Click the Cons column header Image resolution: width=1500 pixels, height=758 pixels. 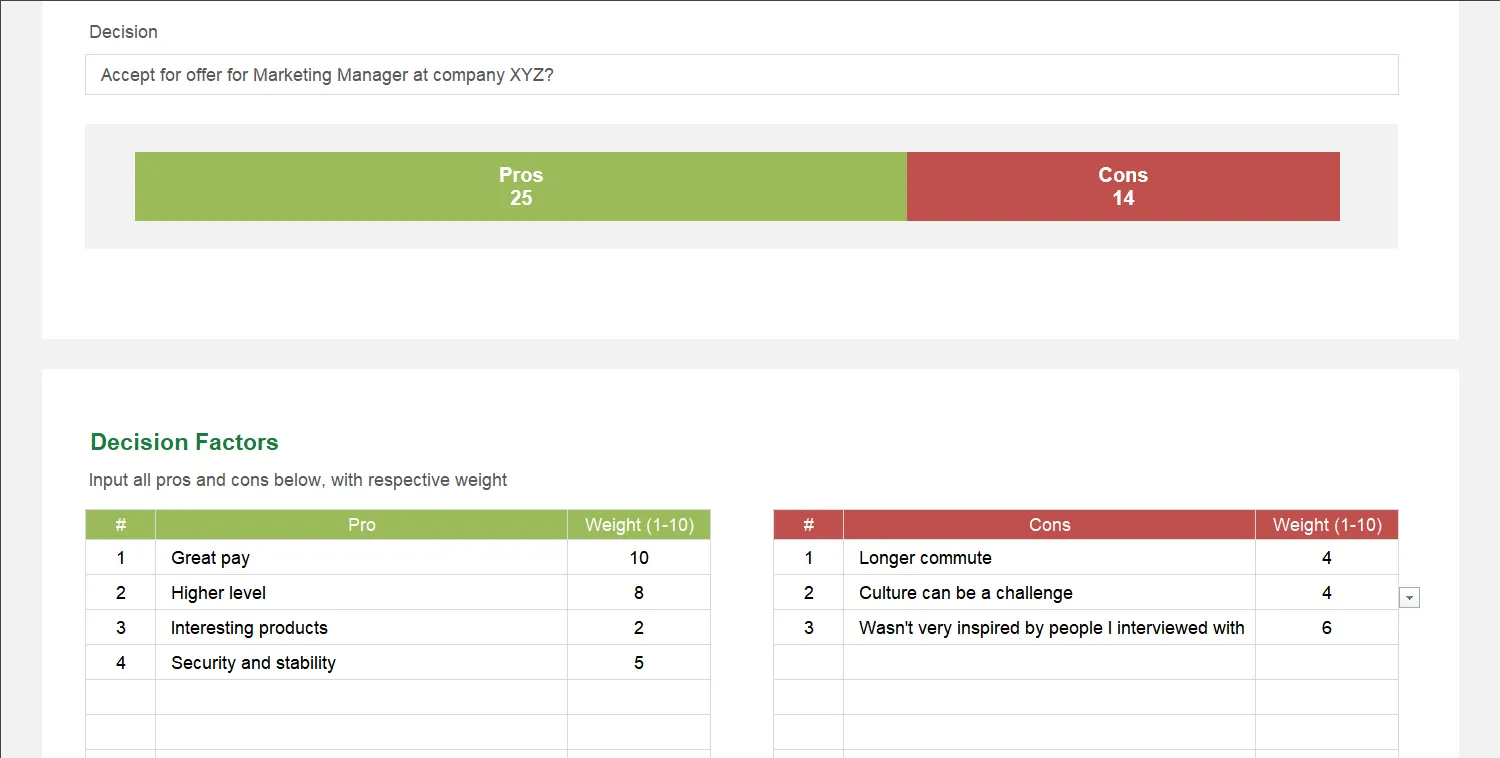pos(1049,524)
